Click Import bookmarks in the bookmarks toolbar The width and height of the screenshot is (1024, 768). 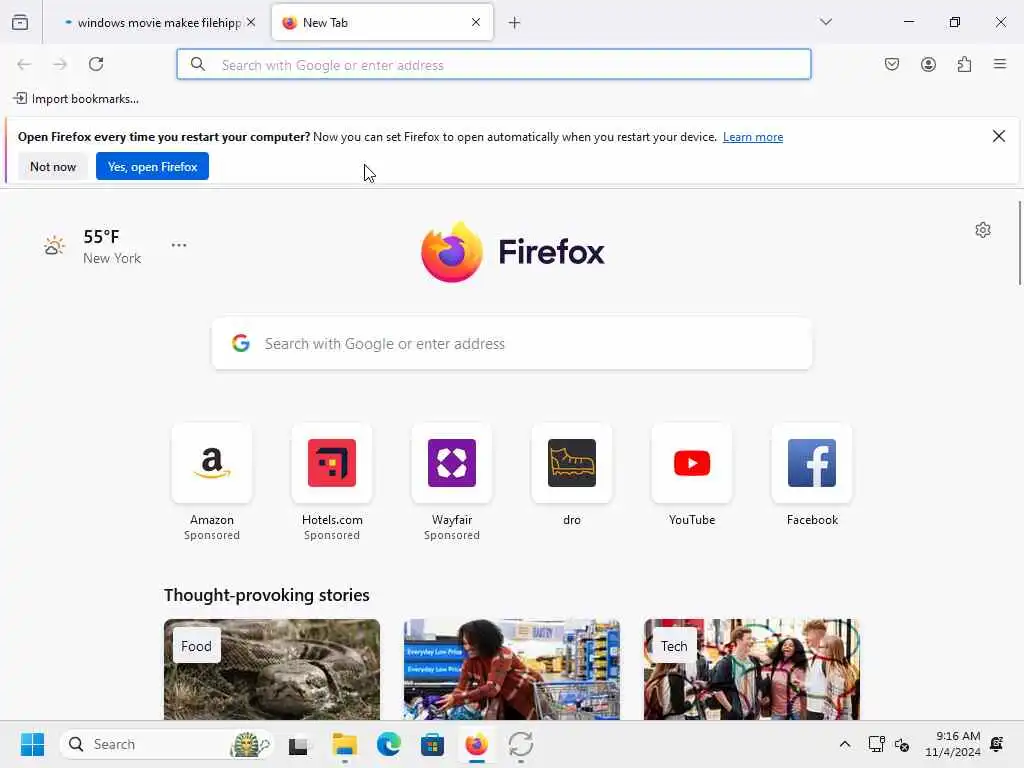pos(76,99)
